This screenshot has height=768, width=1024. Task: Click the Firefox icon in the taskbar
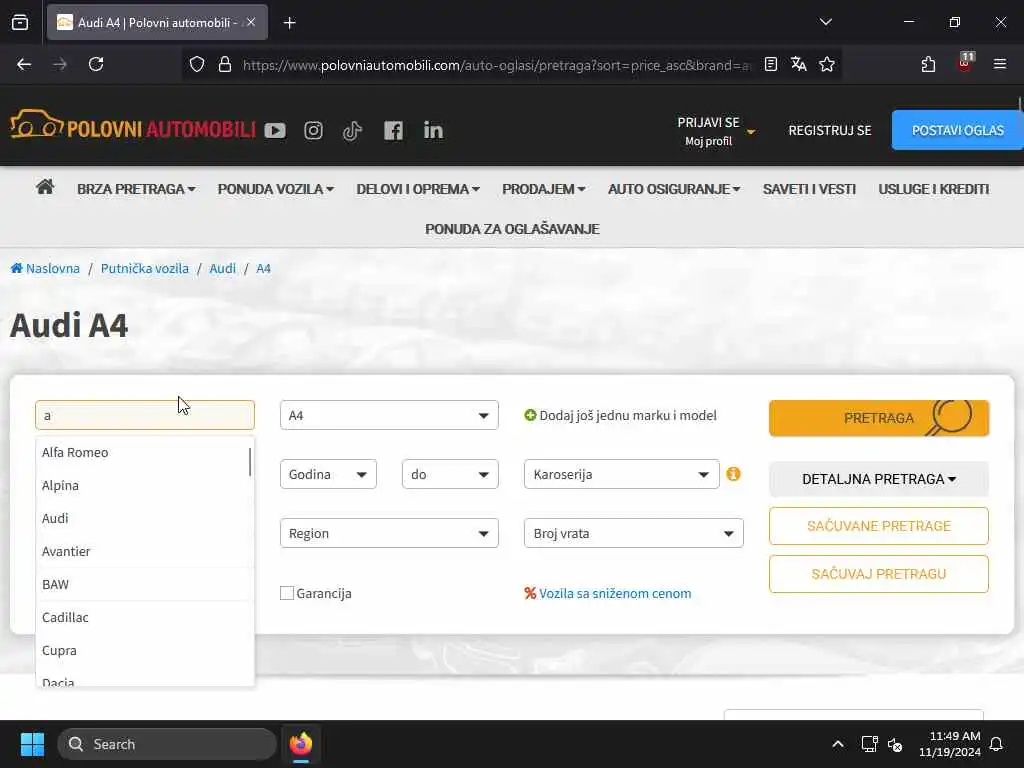301,744
